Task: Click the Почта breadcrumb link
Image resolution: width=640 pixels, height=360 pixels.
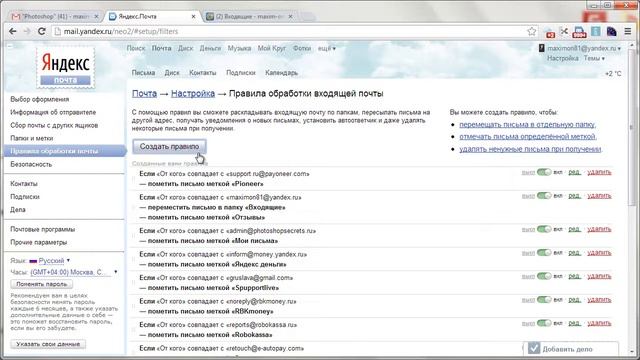Action: [x=144, y=93]
